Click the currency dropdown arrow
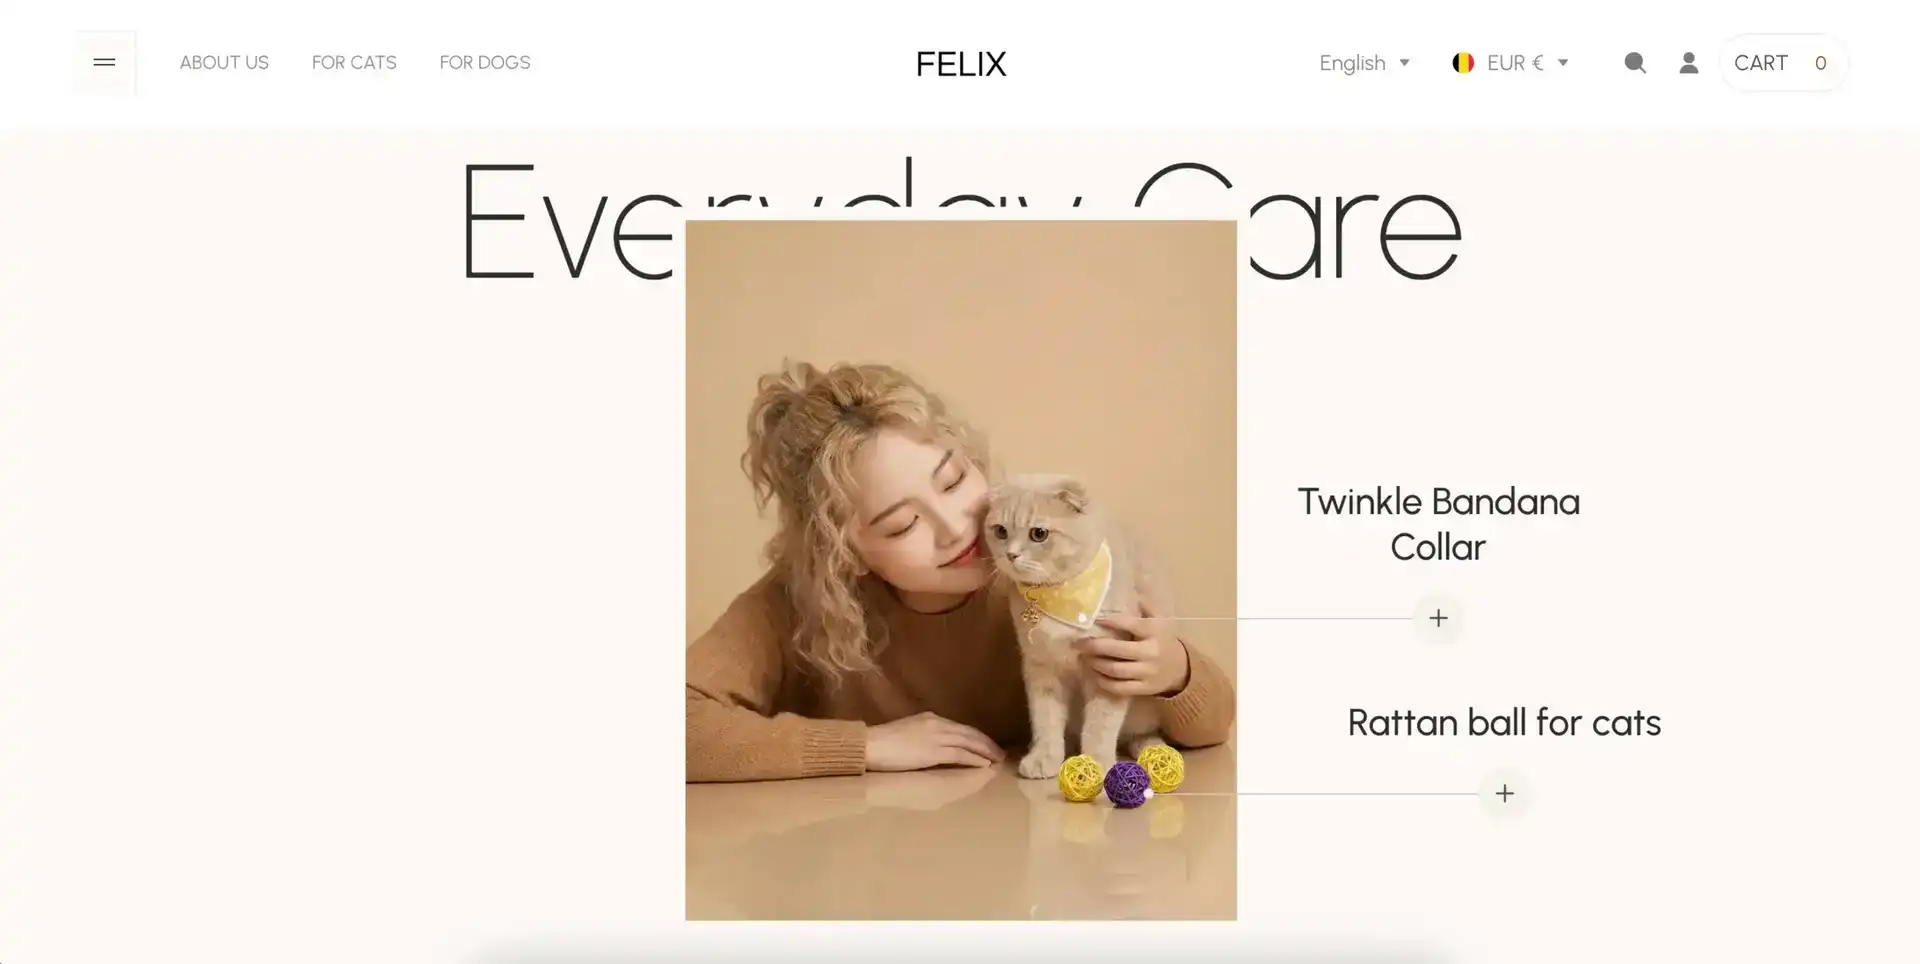 (1563, 63)
